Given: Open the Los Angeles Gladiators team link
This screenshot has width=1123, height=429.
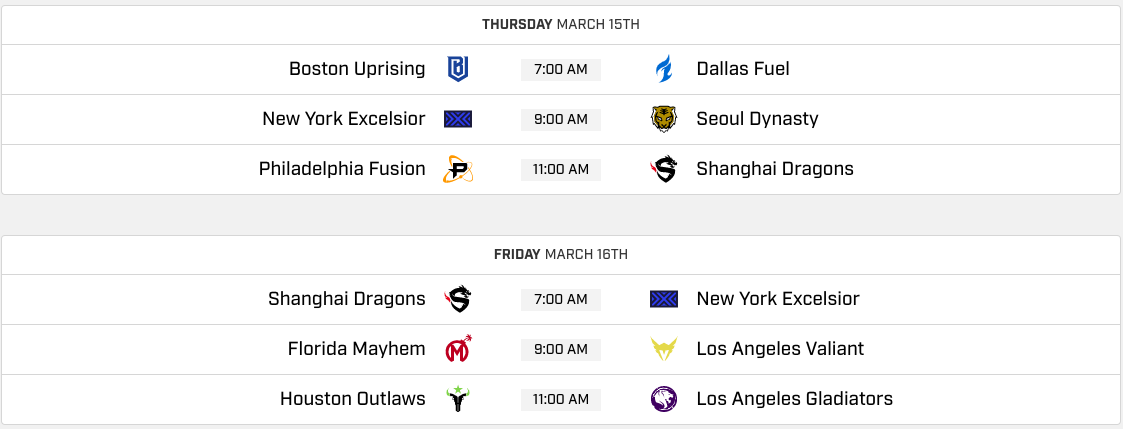Looking at the screenshot, I should 794,398.
